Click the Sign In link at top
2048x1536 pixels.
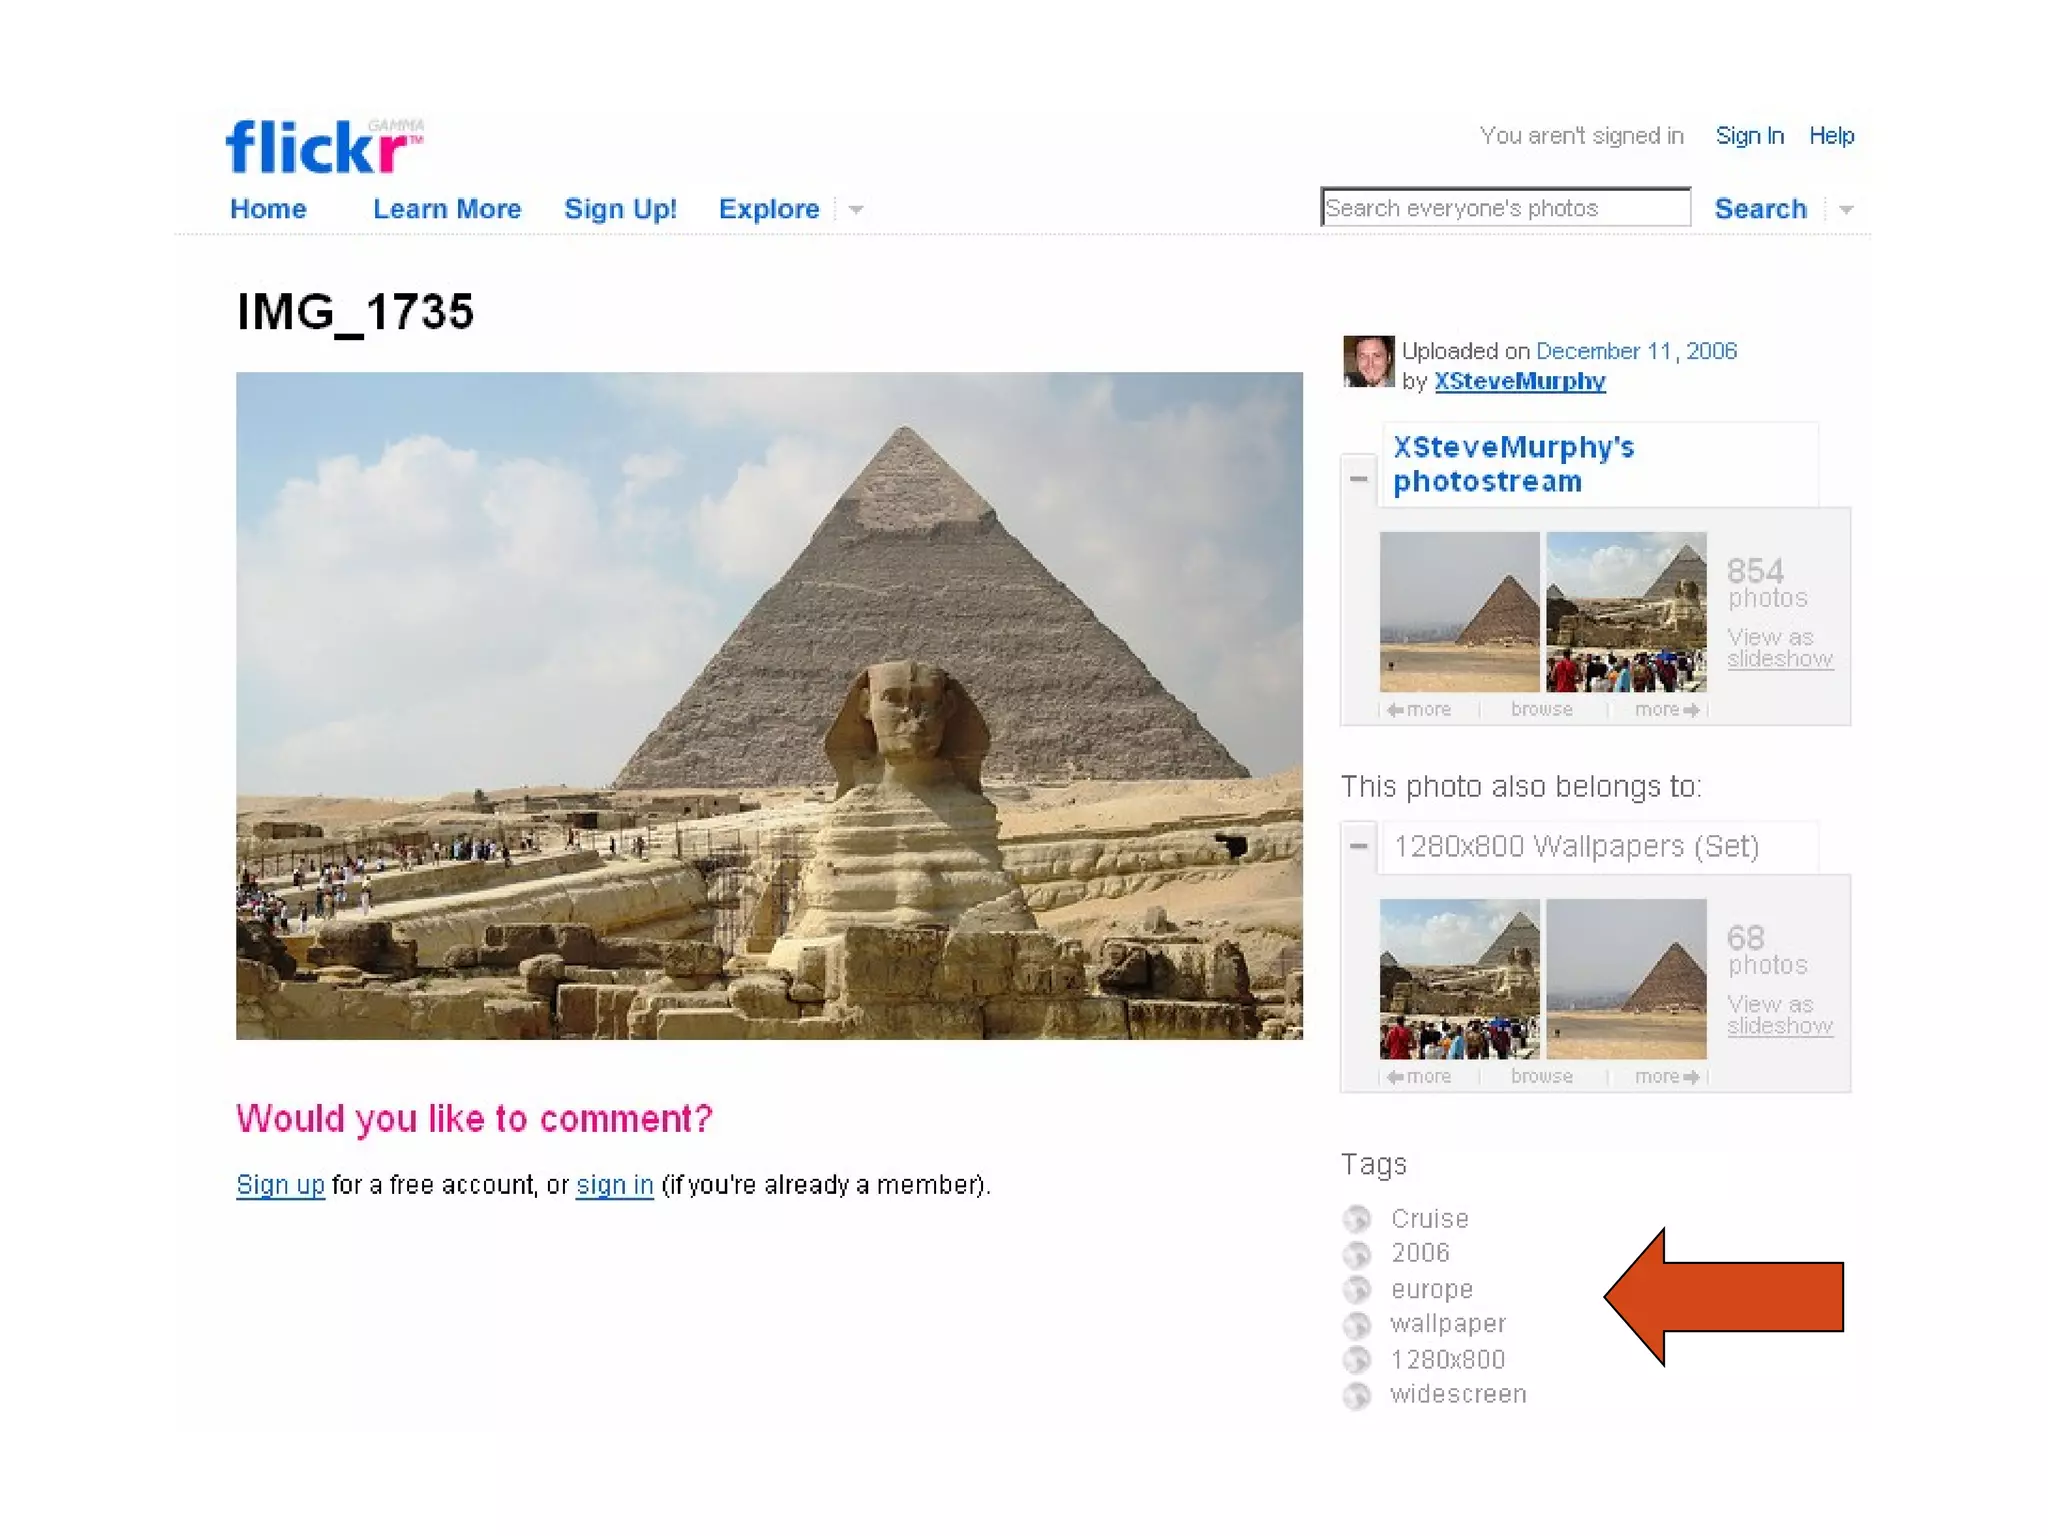pyautogui.click(x=1749, y=136)
